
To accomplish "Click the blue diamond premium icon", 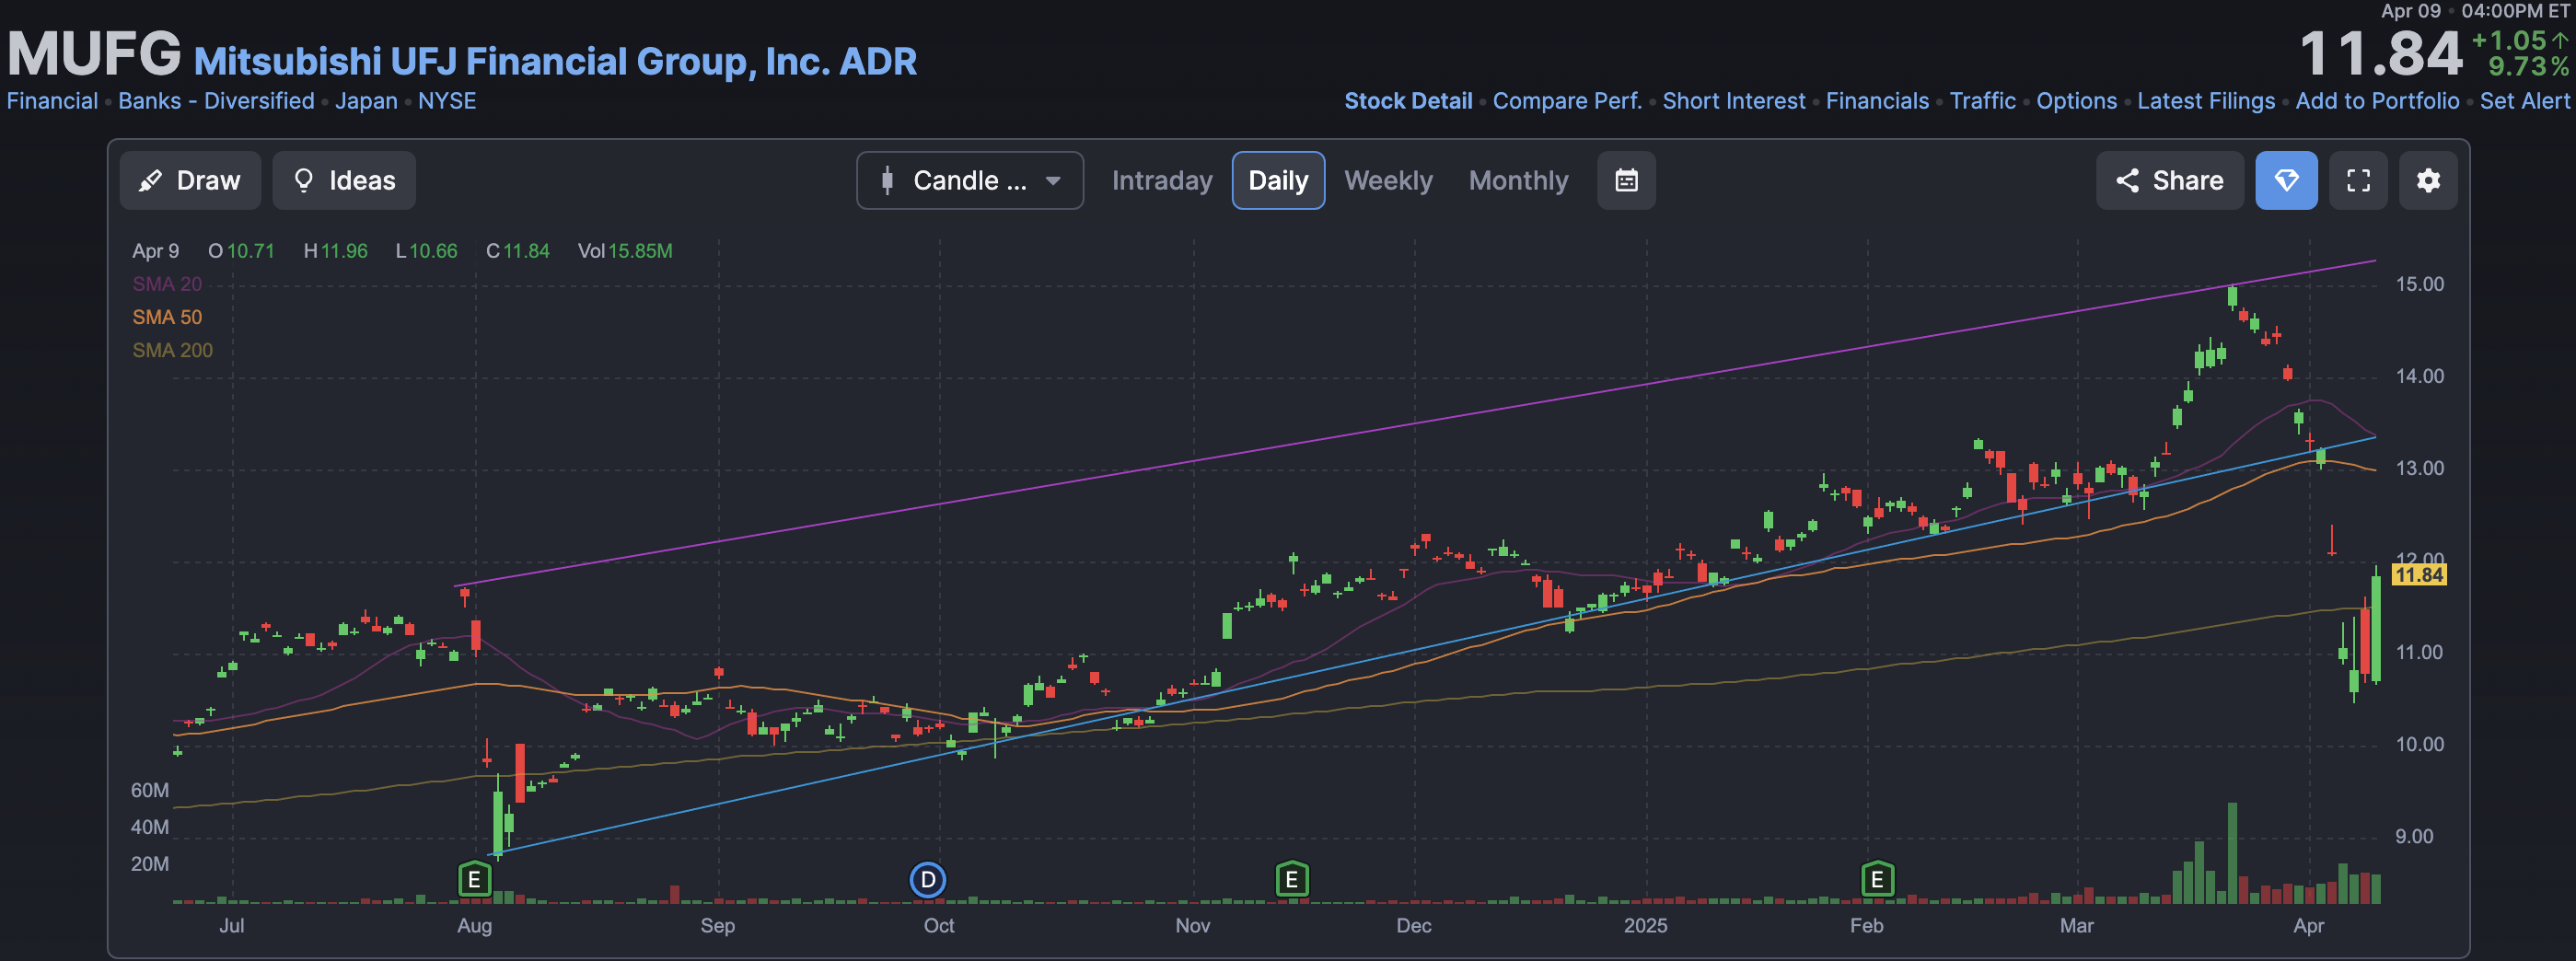I will [2286, 180].
